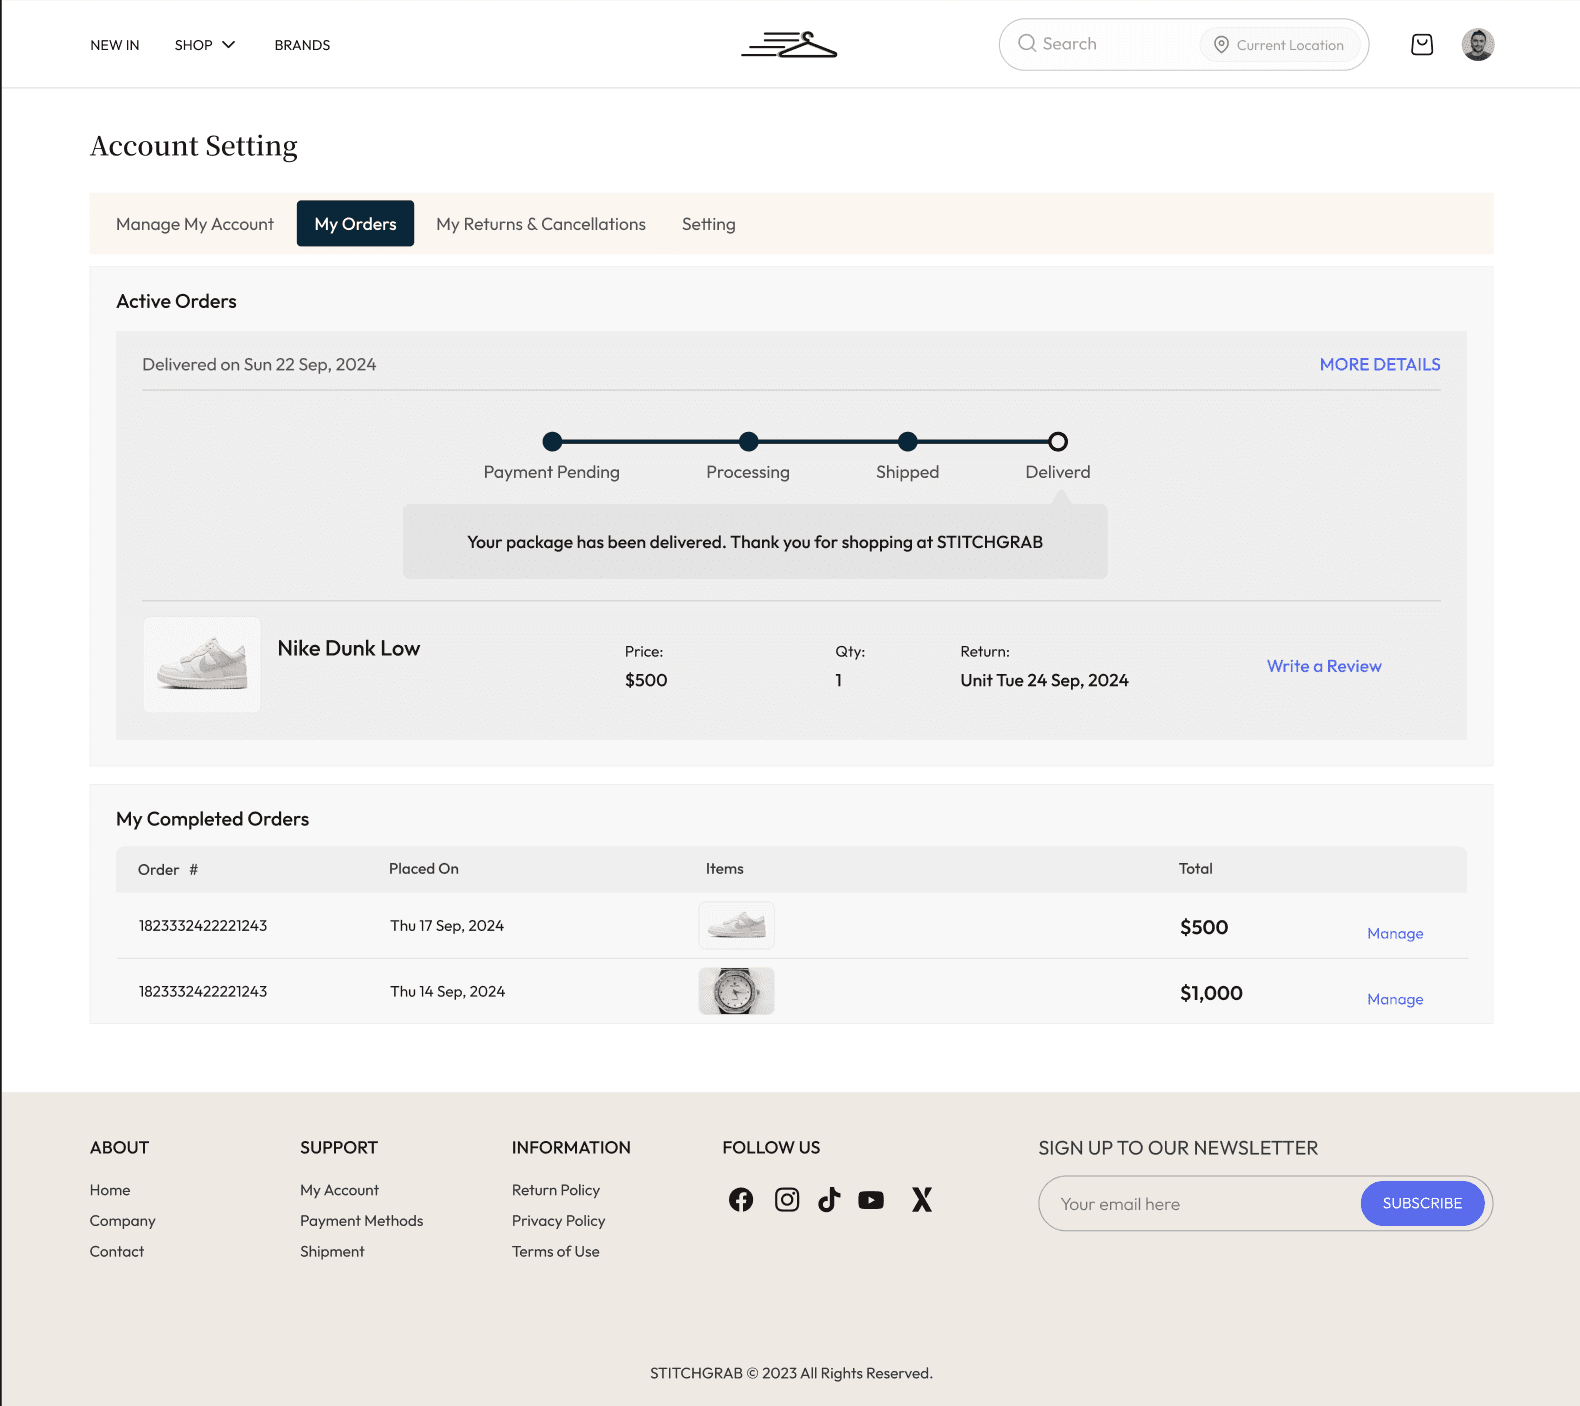The height and width of the screenshot is (1406, 1580).
Task: Select the Deliverd progress step circle
Action: (1058, 441)
